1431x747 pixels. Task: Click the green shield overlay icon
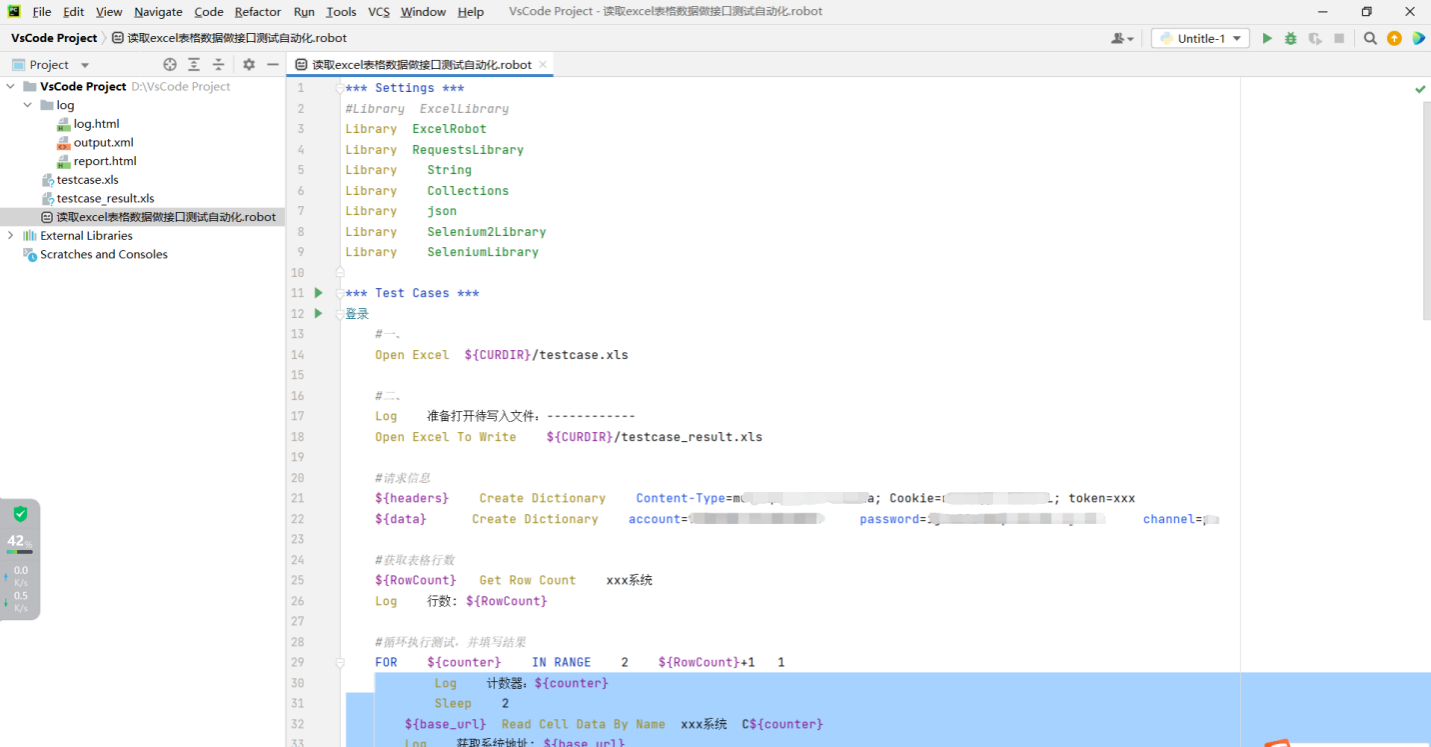click(20, 514)
